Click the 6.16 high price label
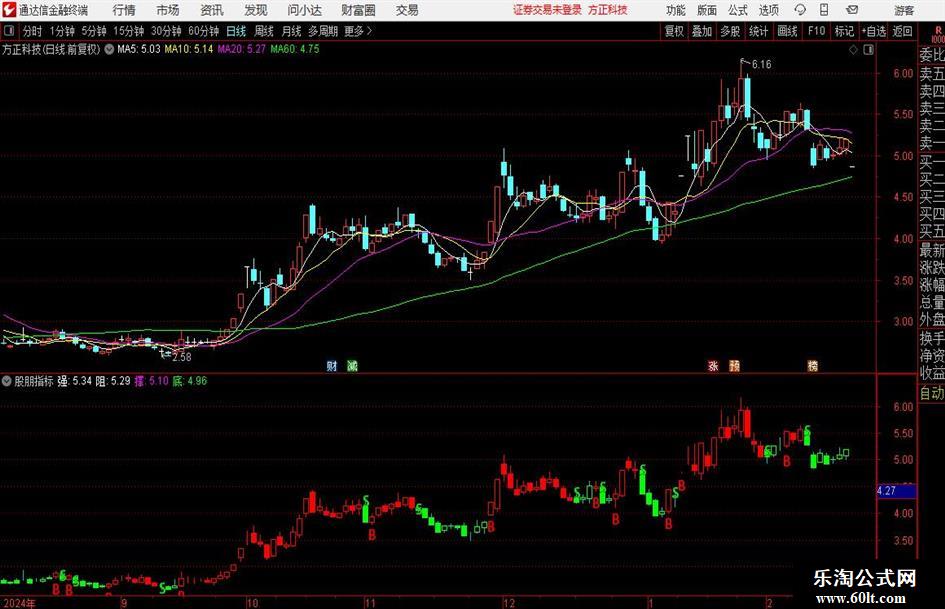This screenshot has width=945, height=609. [x=762, y=65]
